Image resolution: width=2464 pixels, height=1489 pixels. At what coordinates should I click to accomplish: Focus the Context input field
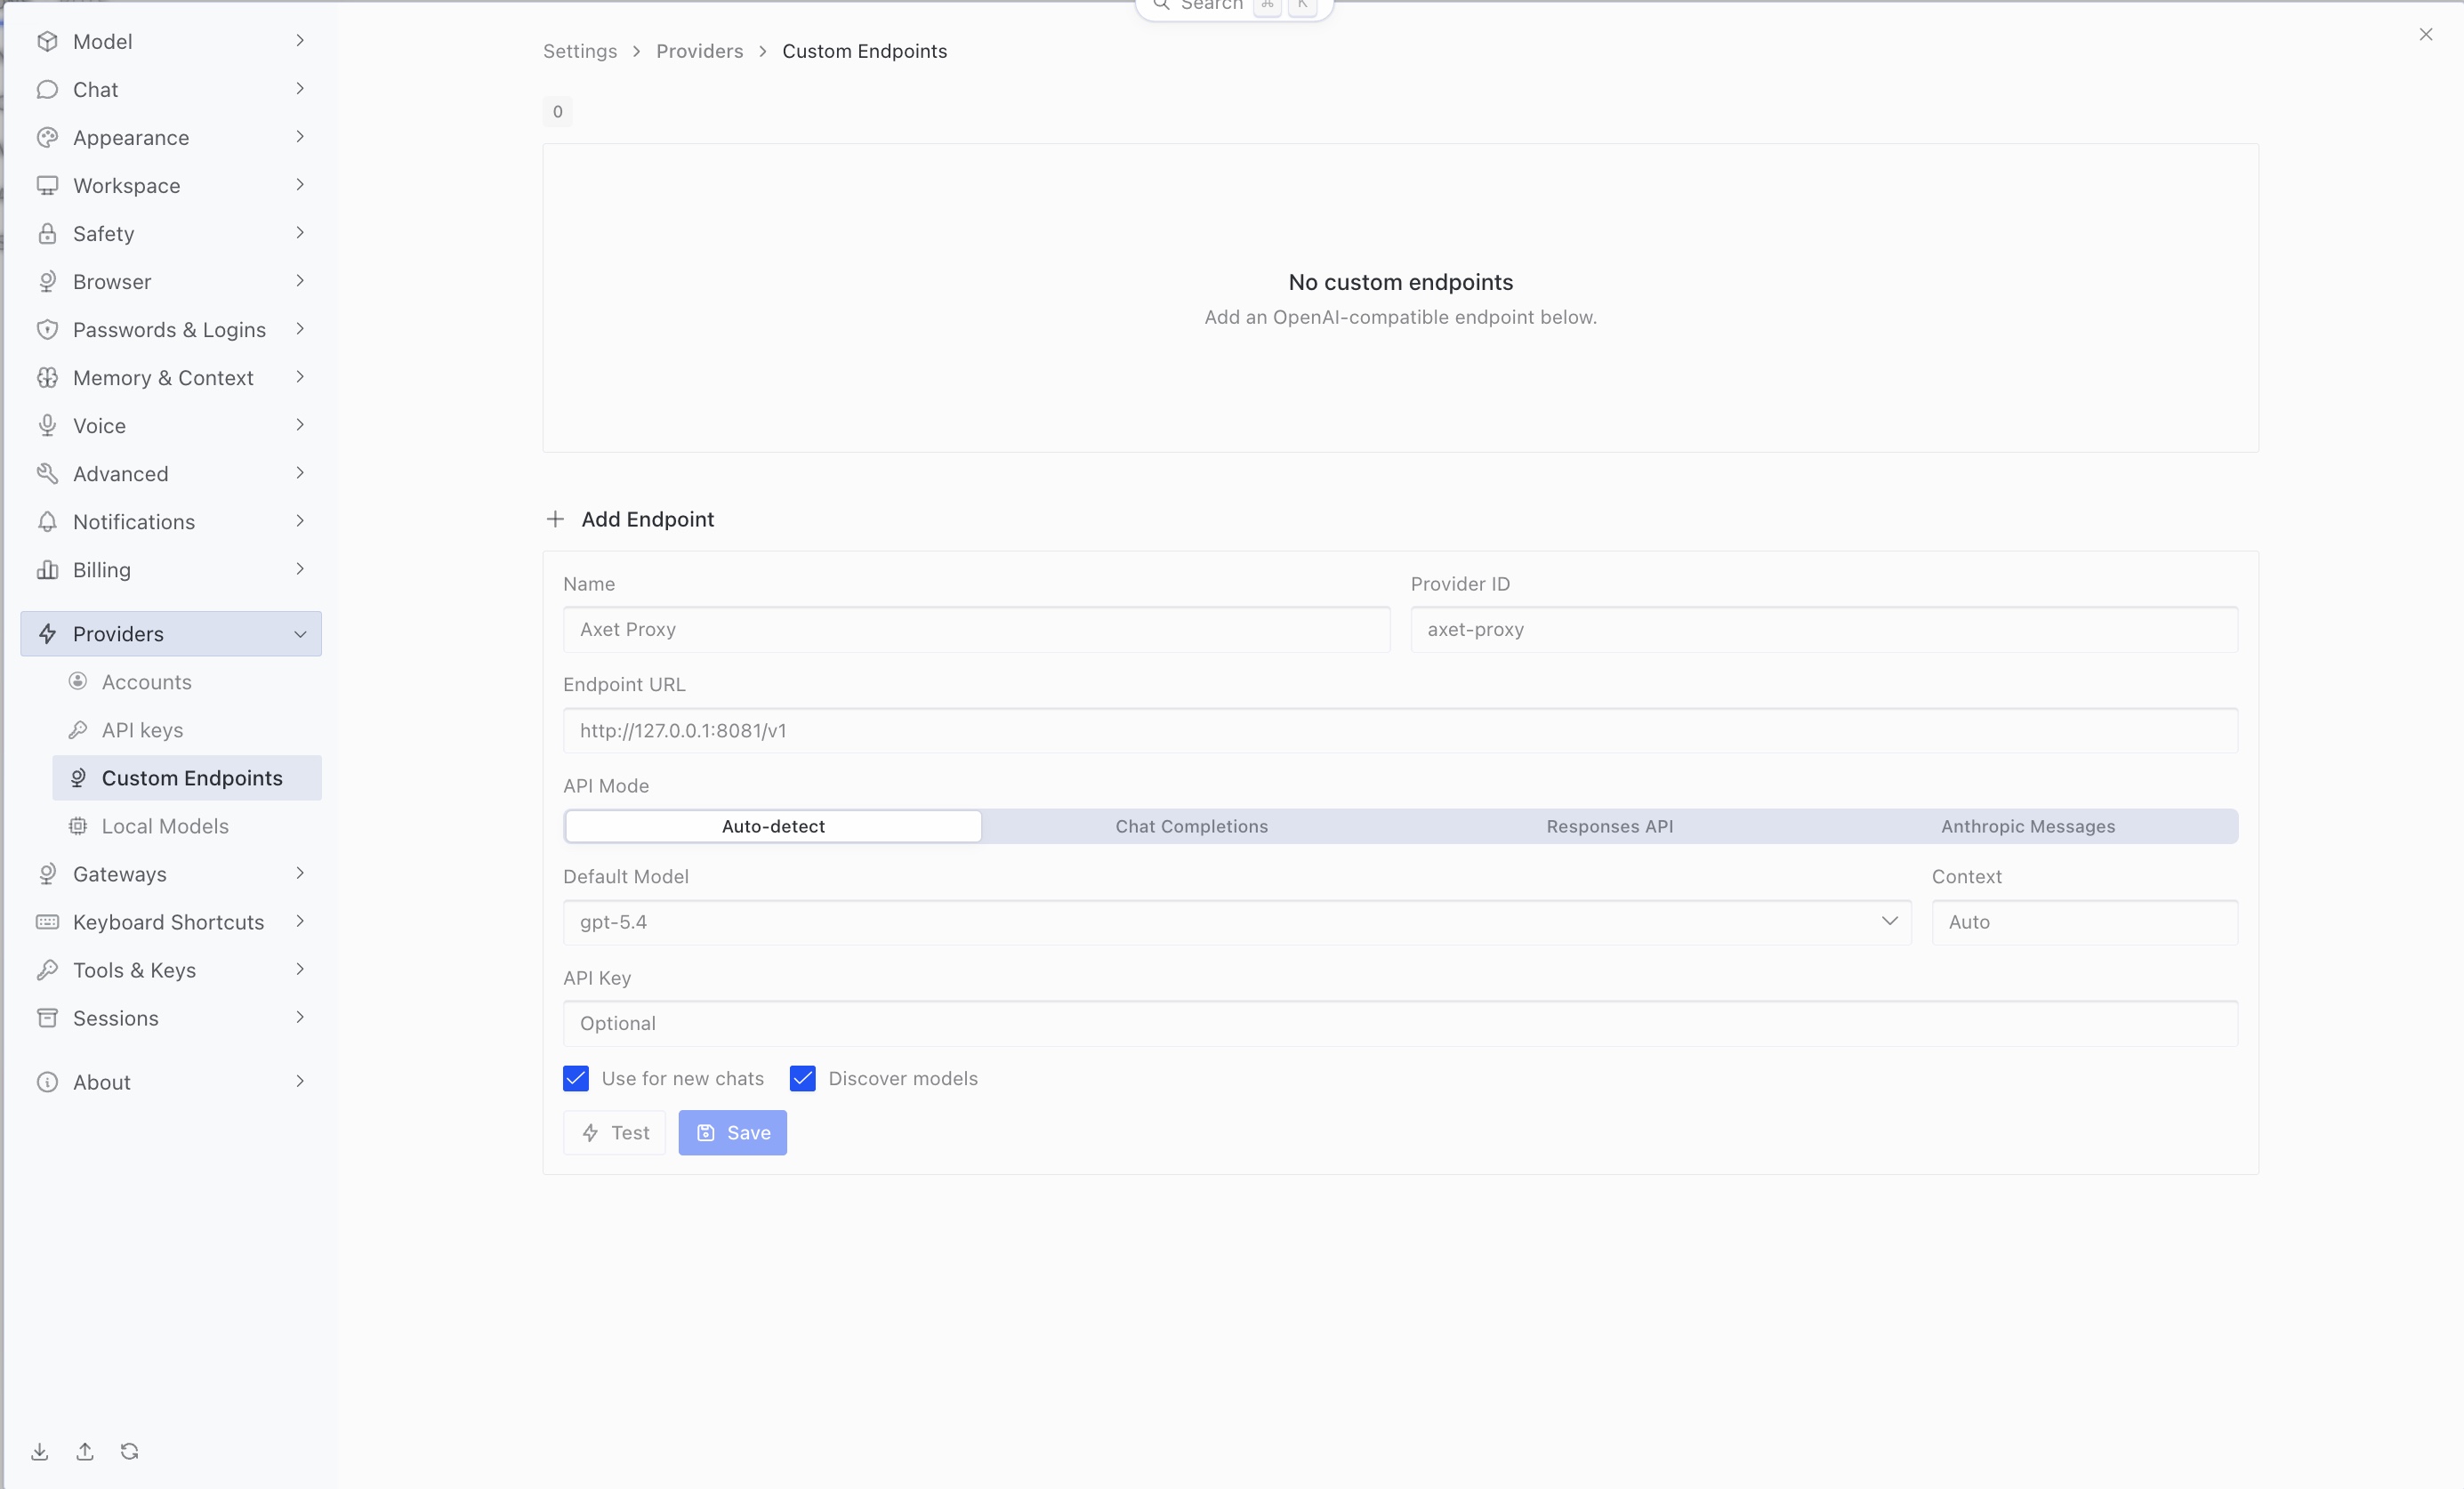(2085, 922)
